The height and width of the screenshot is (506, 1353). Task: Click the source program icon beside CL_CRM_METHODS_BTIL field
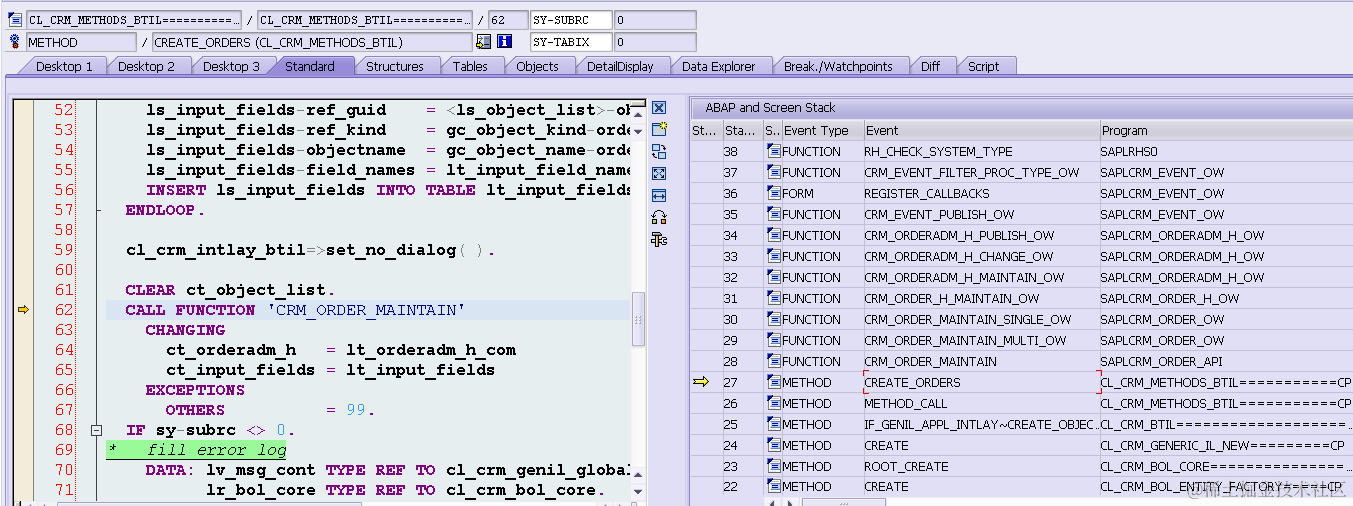(15, 20)
